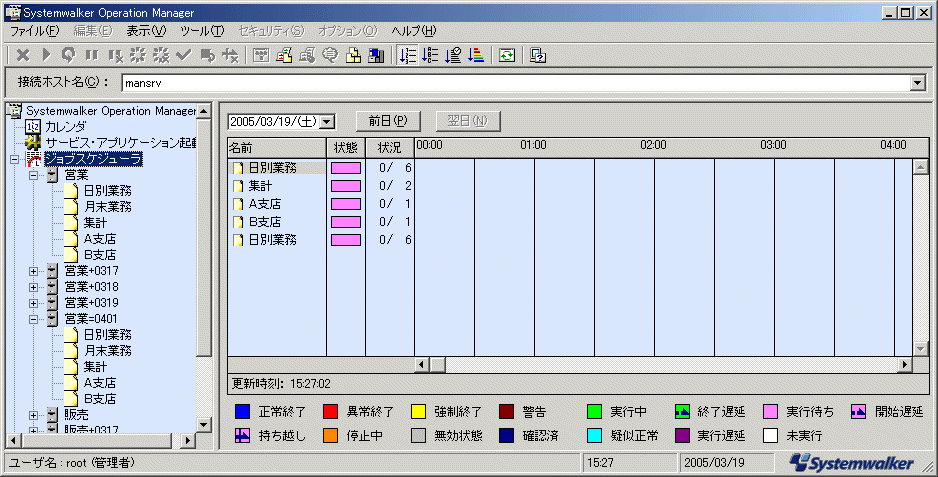Click the tree panel horizontal scroll-right arrow
The width and height of the screenshot is (938, 477).
[187, 440]
